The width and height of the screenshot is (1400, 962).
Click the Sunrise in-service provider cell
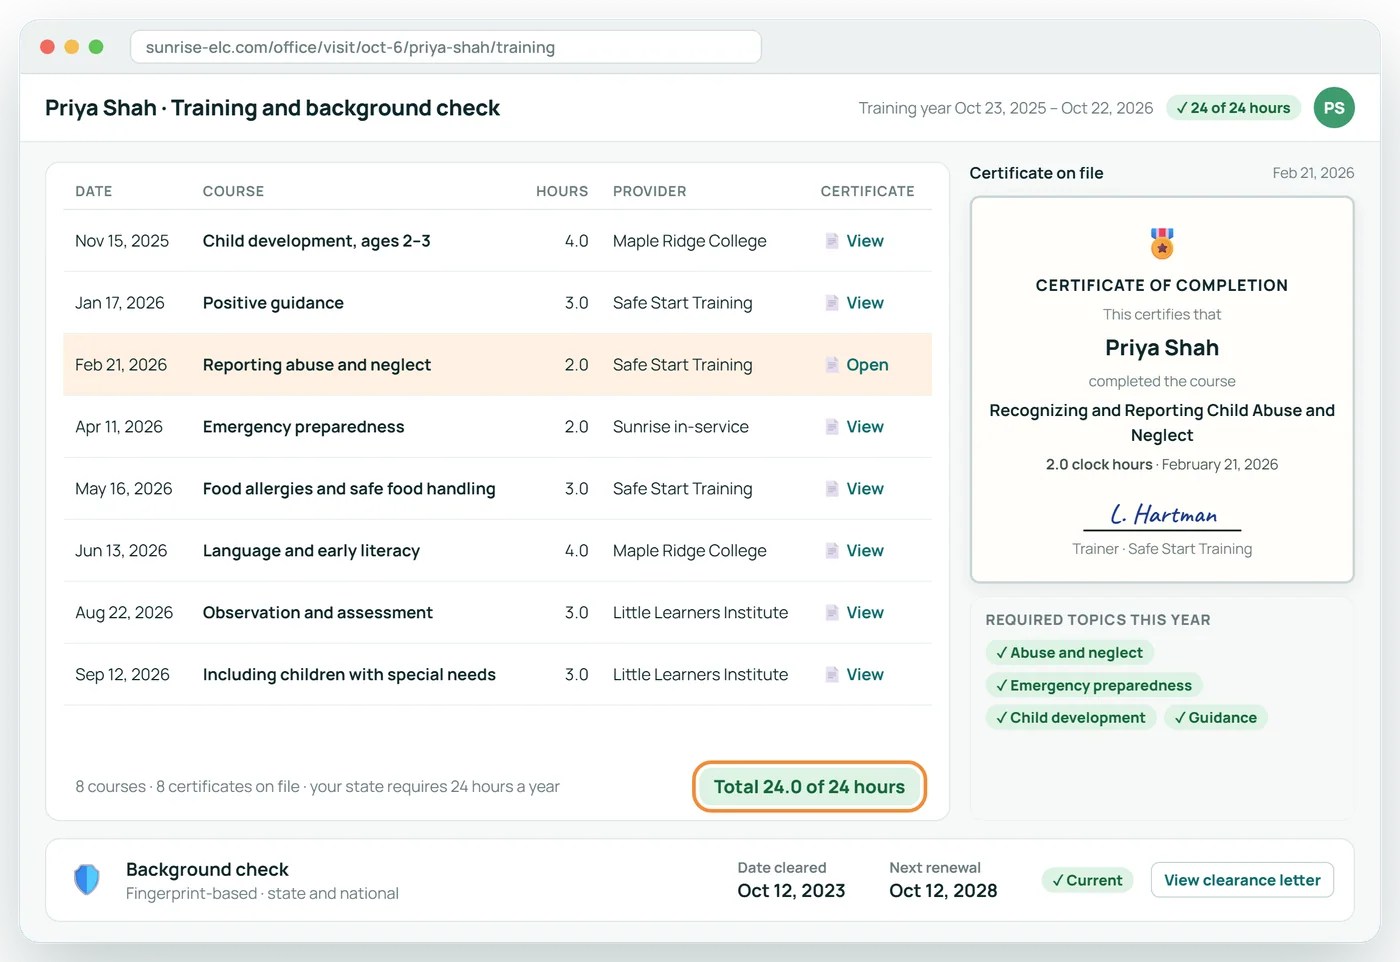(681, 427)
